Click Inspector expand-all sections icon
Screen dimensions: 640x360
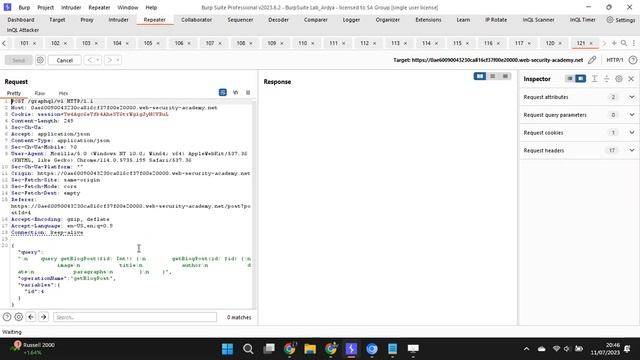594,78
